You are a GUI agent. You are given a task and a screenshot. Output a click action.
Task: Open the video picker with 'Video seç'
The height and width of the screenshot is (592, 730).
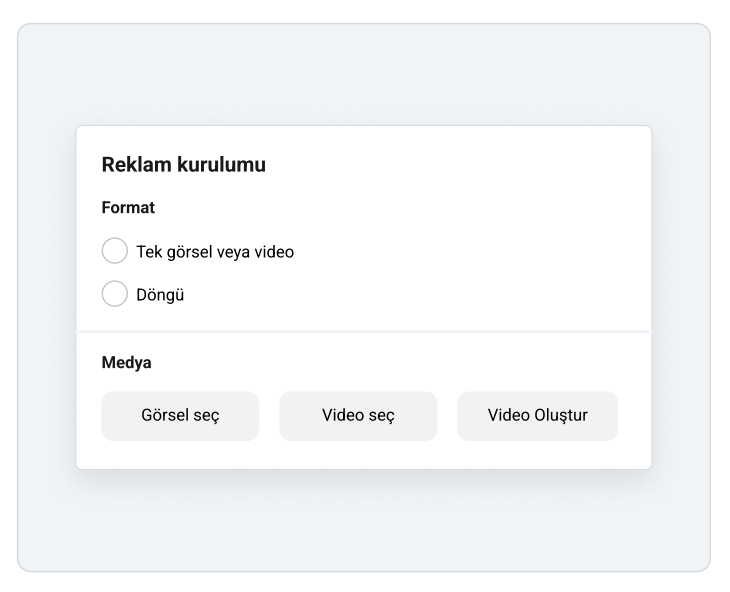click(x=358, y=416)
